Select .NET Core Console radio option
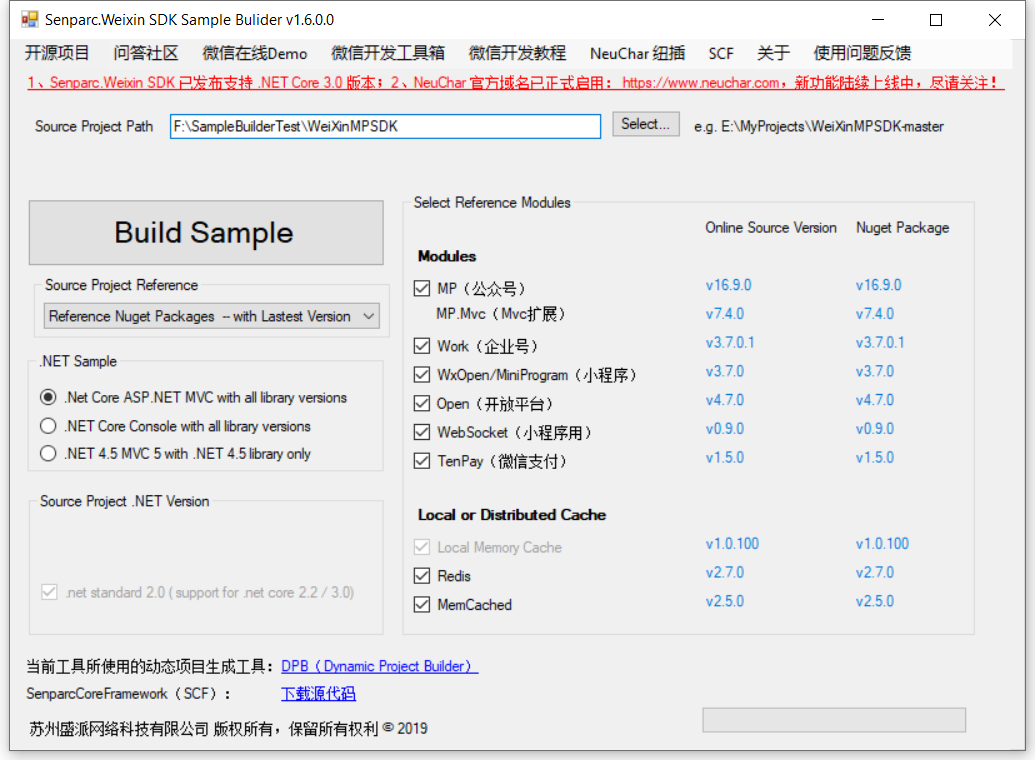The image size is (1035, 760). (x=48, y=426)
